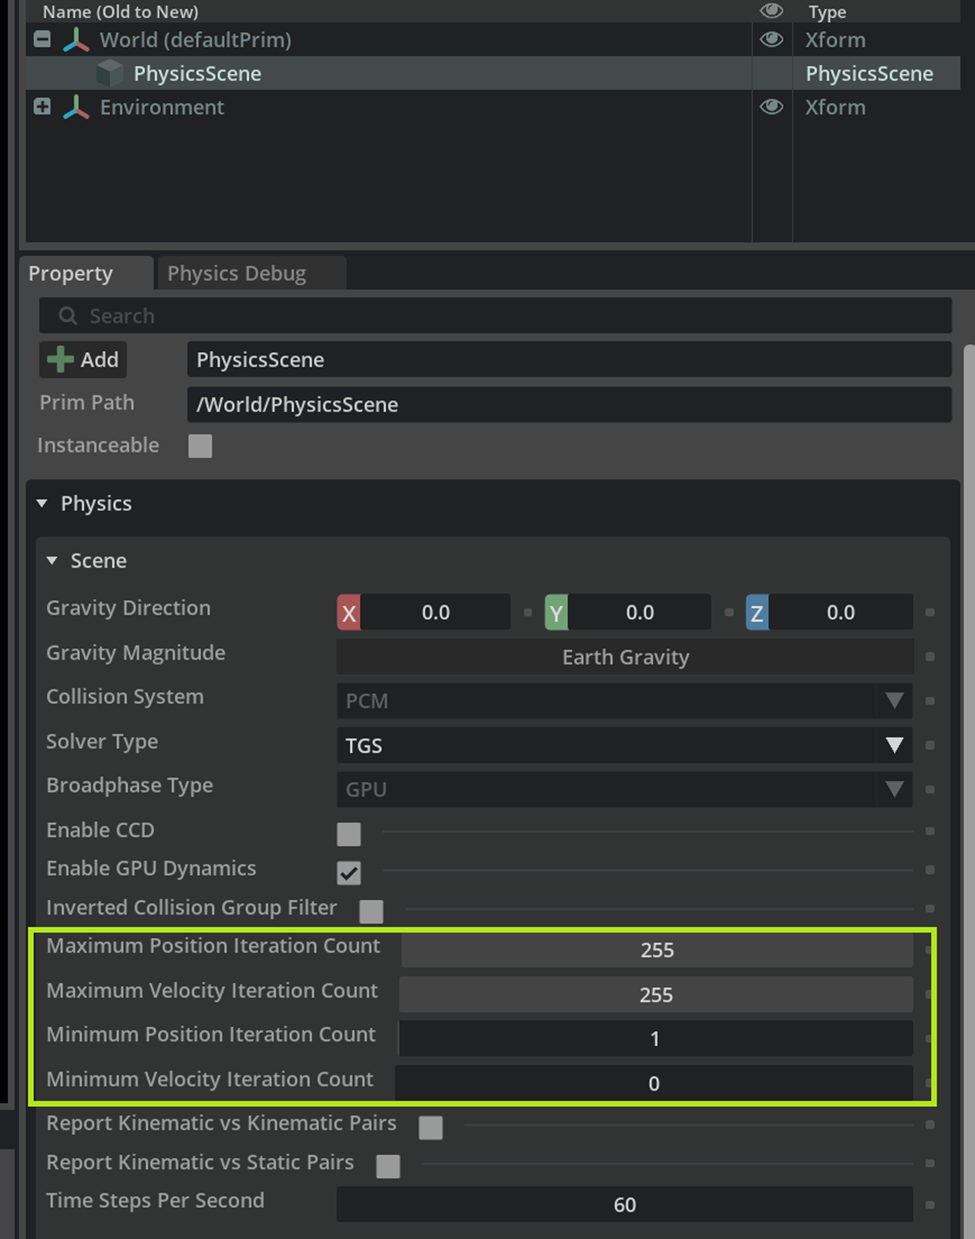This screenshot has height=1239, width=975.
Task: Click the reset marker beside Time Steps Per Second
Action: (x=930, y=1204)
